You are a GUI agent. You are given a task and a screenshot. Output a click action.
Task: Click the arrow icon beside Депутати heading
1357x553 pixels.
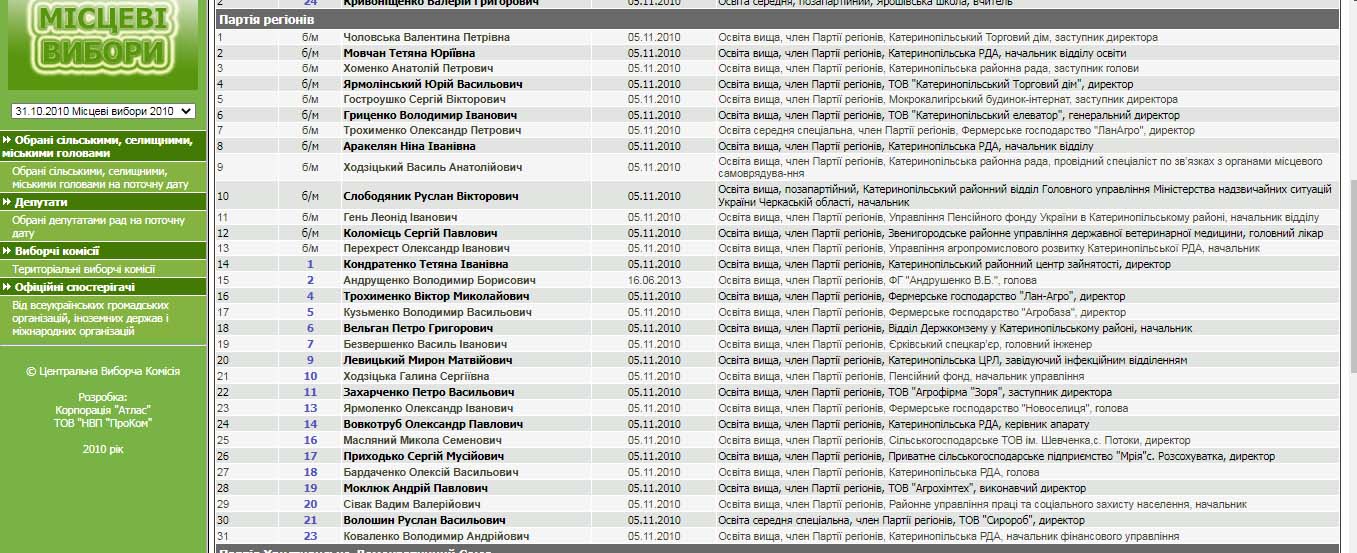[x=7, y=202]
